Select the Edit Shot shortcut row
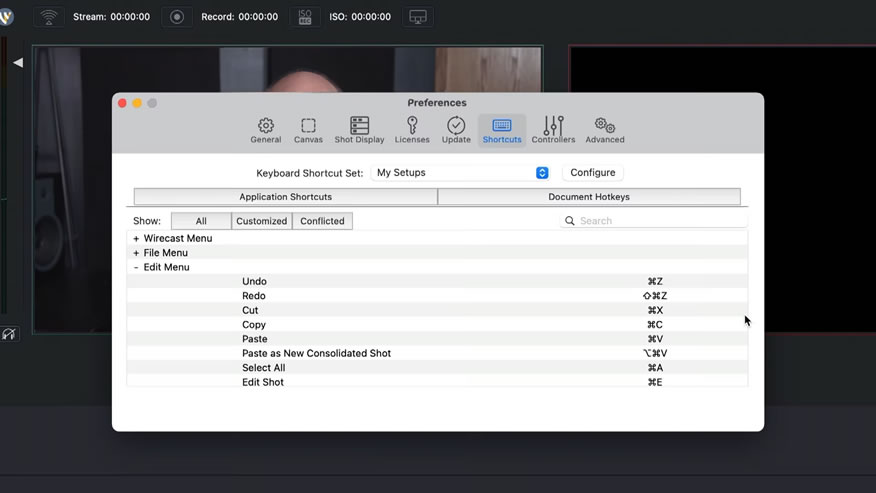 [437, 382]
